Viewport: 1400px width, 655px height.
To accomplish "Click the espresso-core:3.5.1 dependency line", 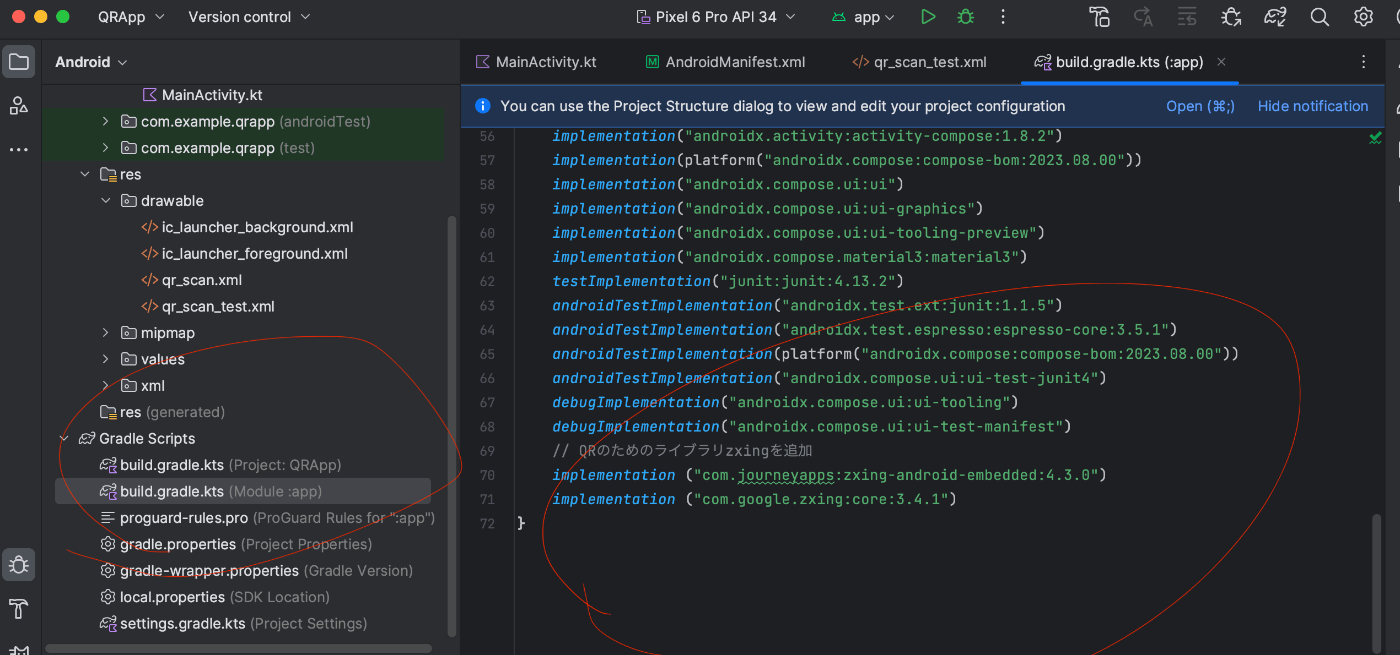I will (864, 330).
